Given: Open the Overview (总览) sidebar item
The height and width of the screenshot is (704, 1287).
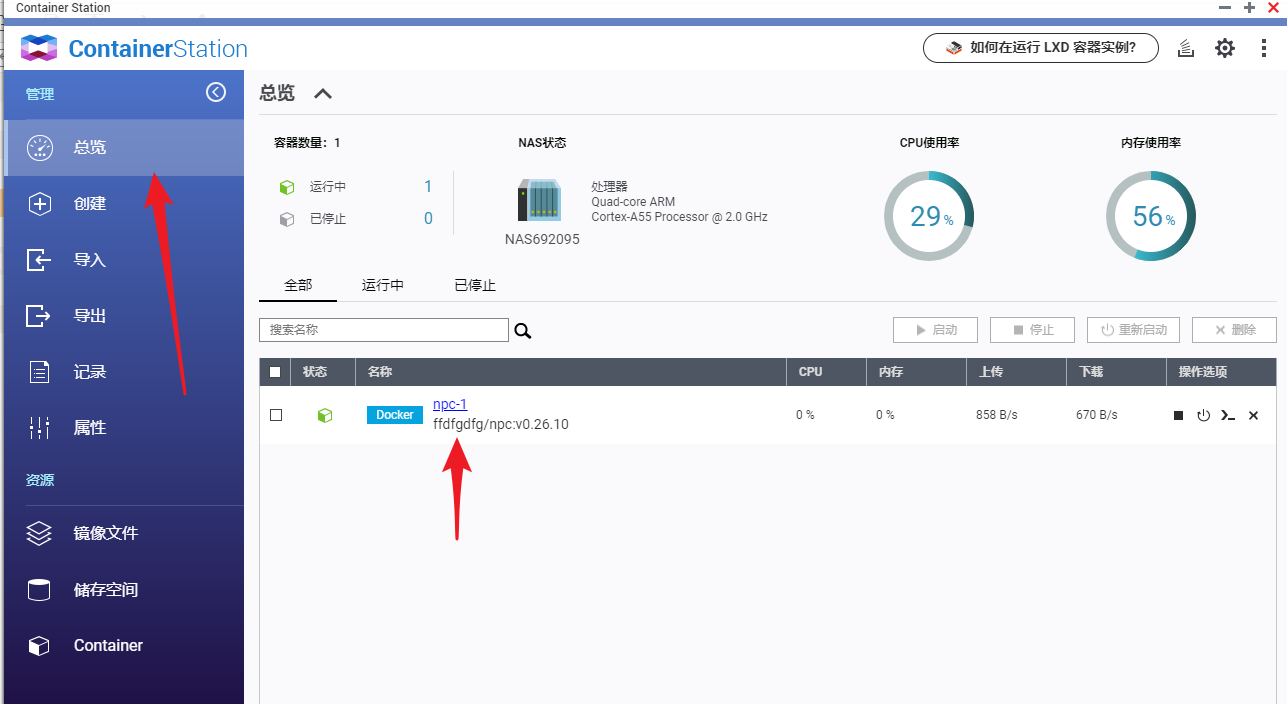Looking at the screenshot, I should 124,147.
